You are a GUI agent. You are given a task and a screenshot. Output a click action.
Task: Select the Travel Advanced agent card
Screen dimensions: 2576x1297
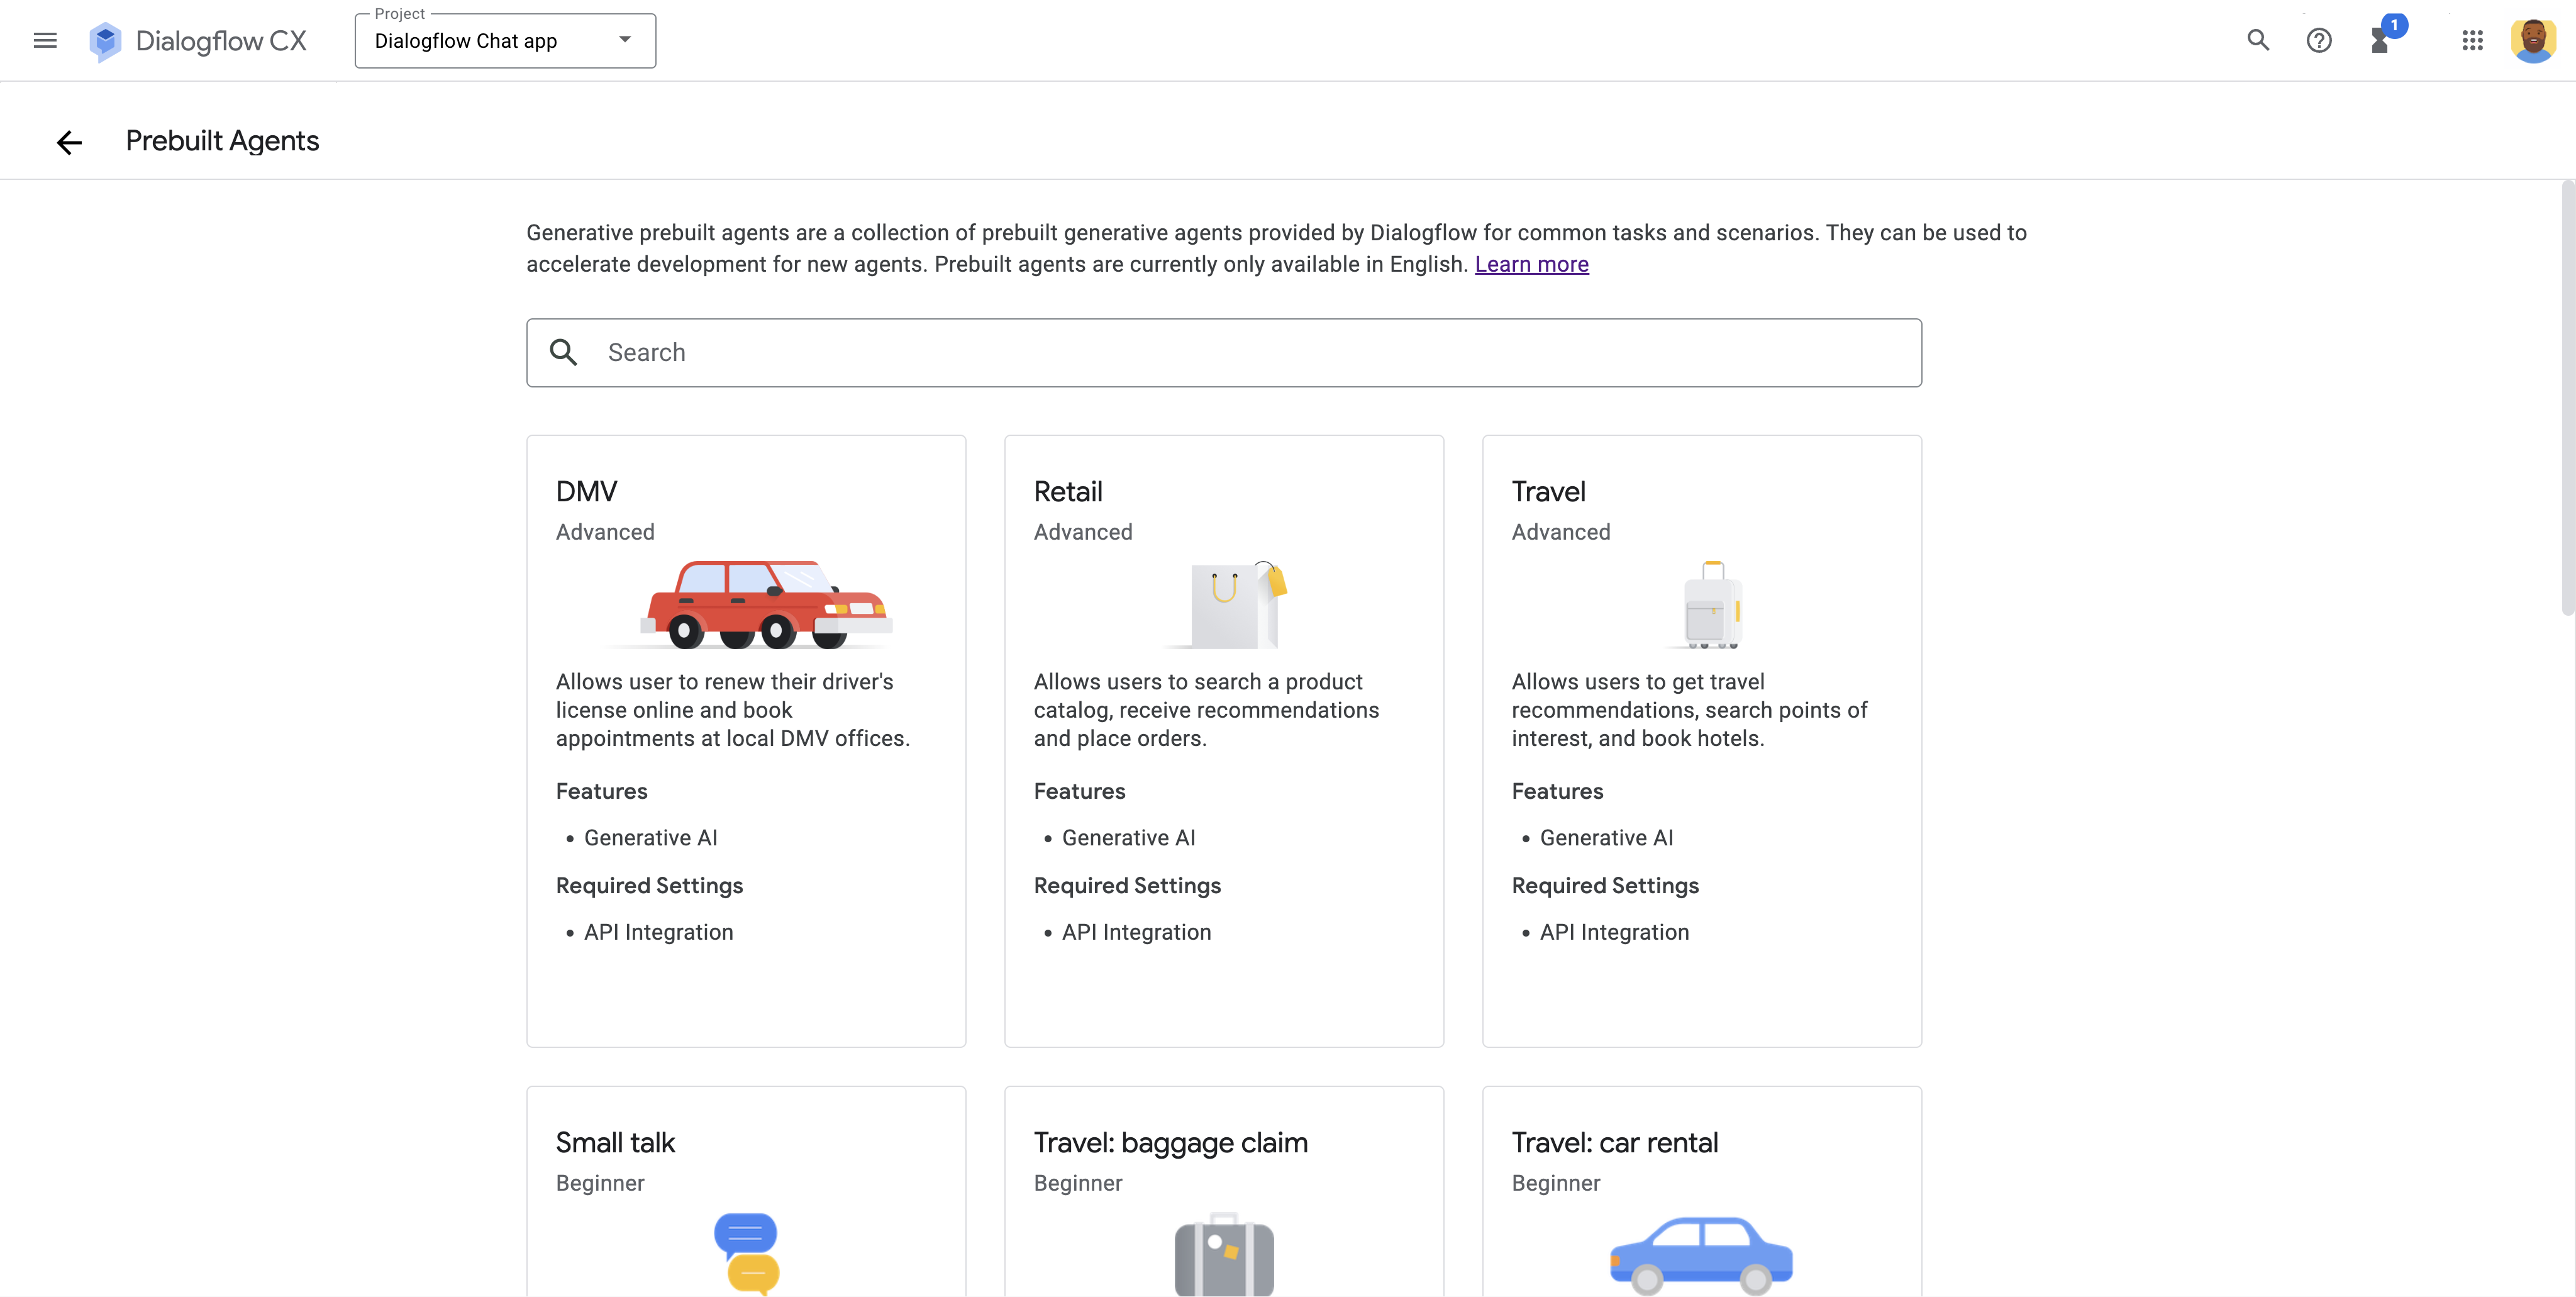pos(1701,740)
